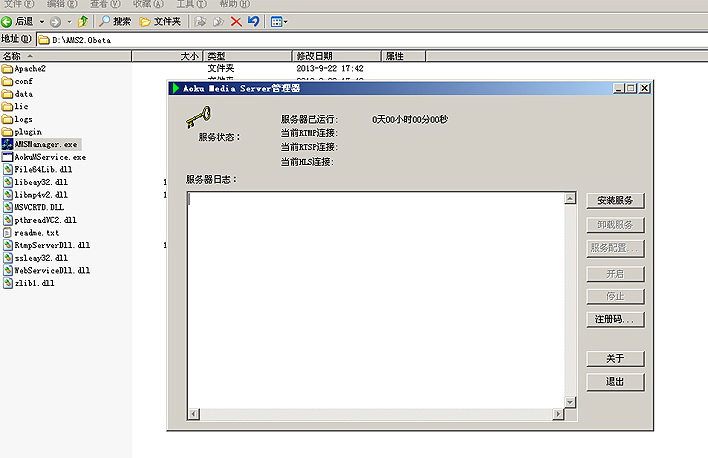Select the logs folder
Screen dimensions: 708x458
click(17, 119)
